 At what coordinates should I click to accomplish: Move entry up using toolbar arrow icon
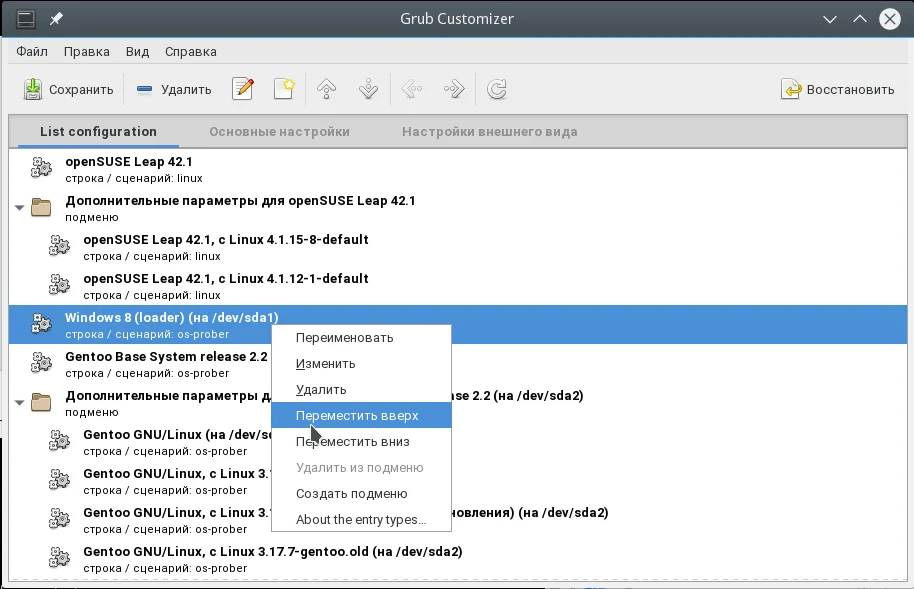point(326,89)
